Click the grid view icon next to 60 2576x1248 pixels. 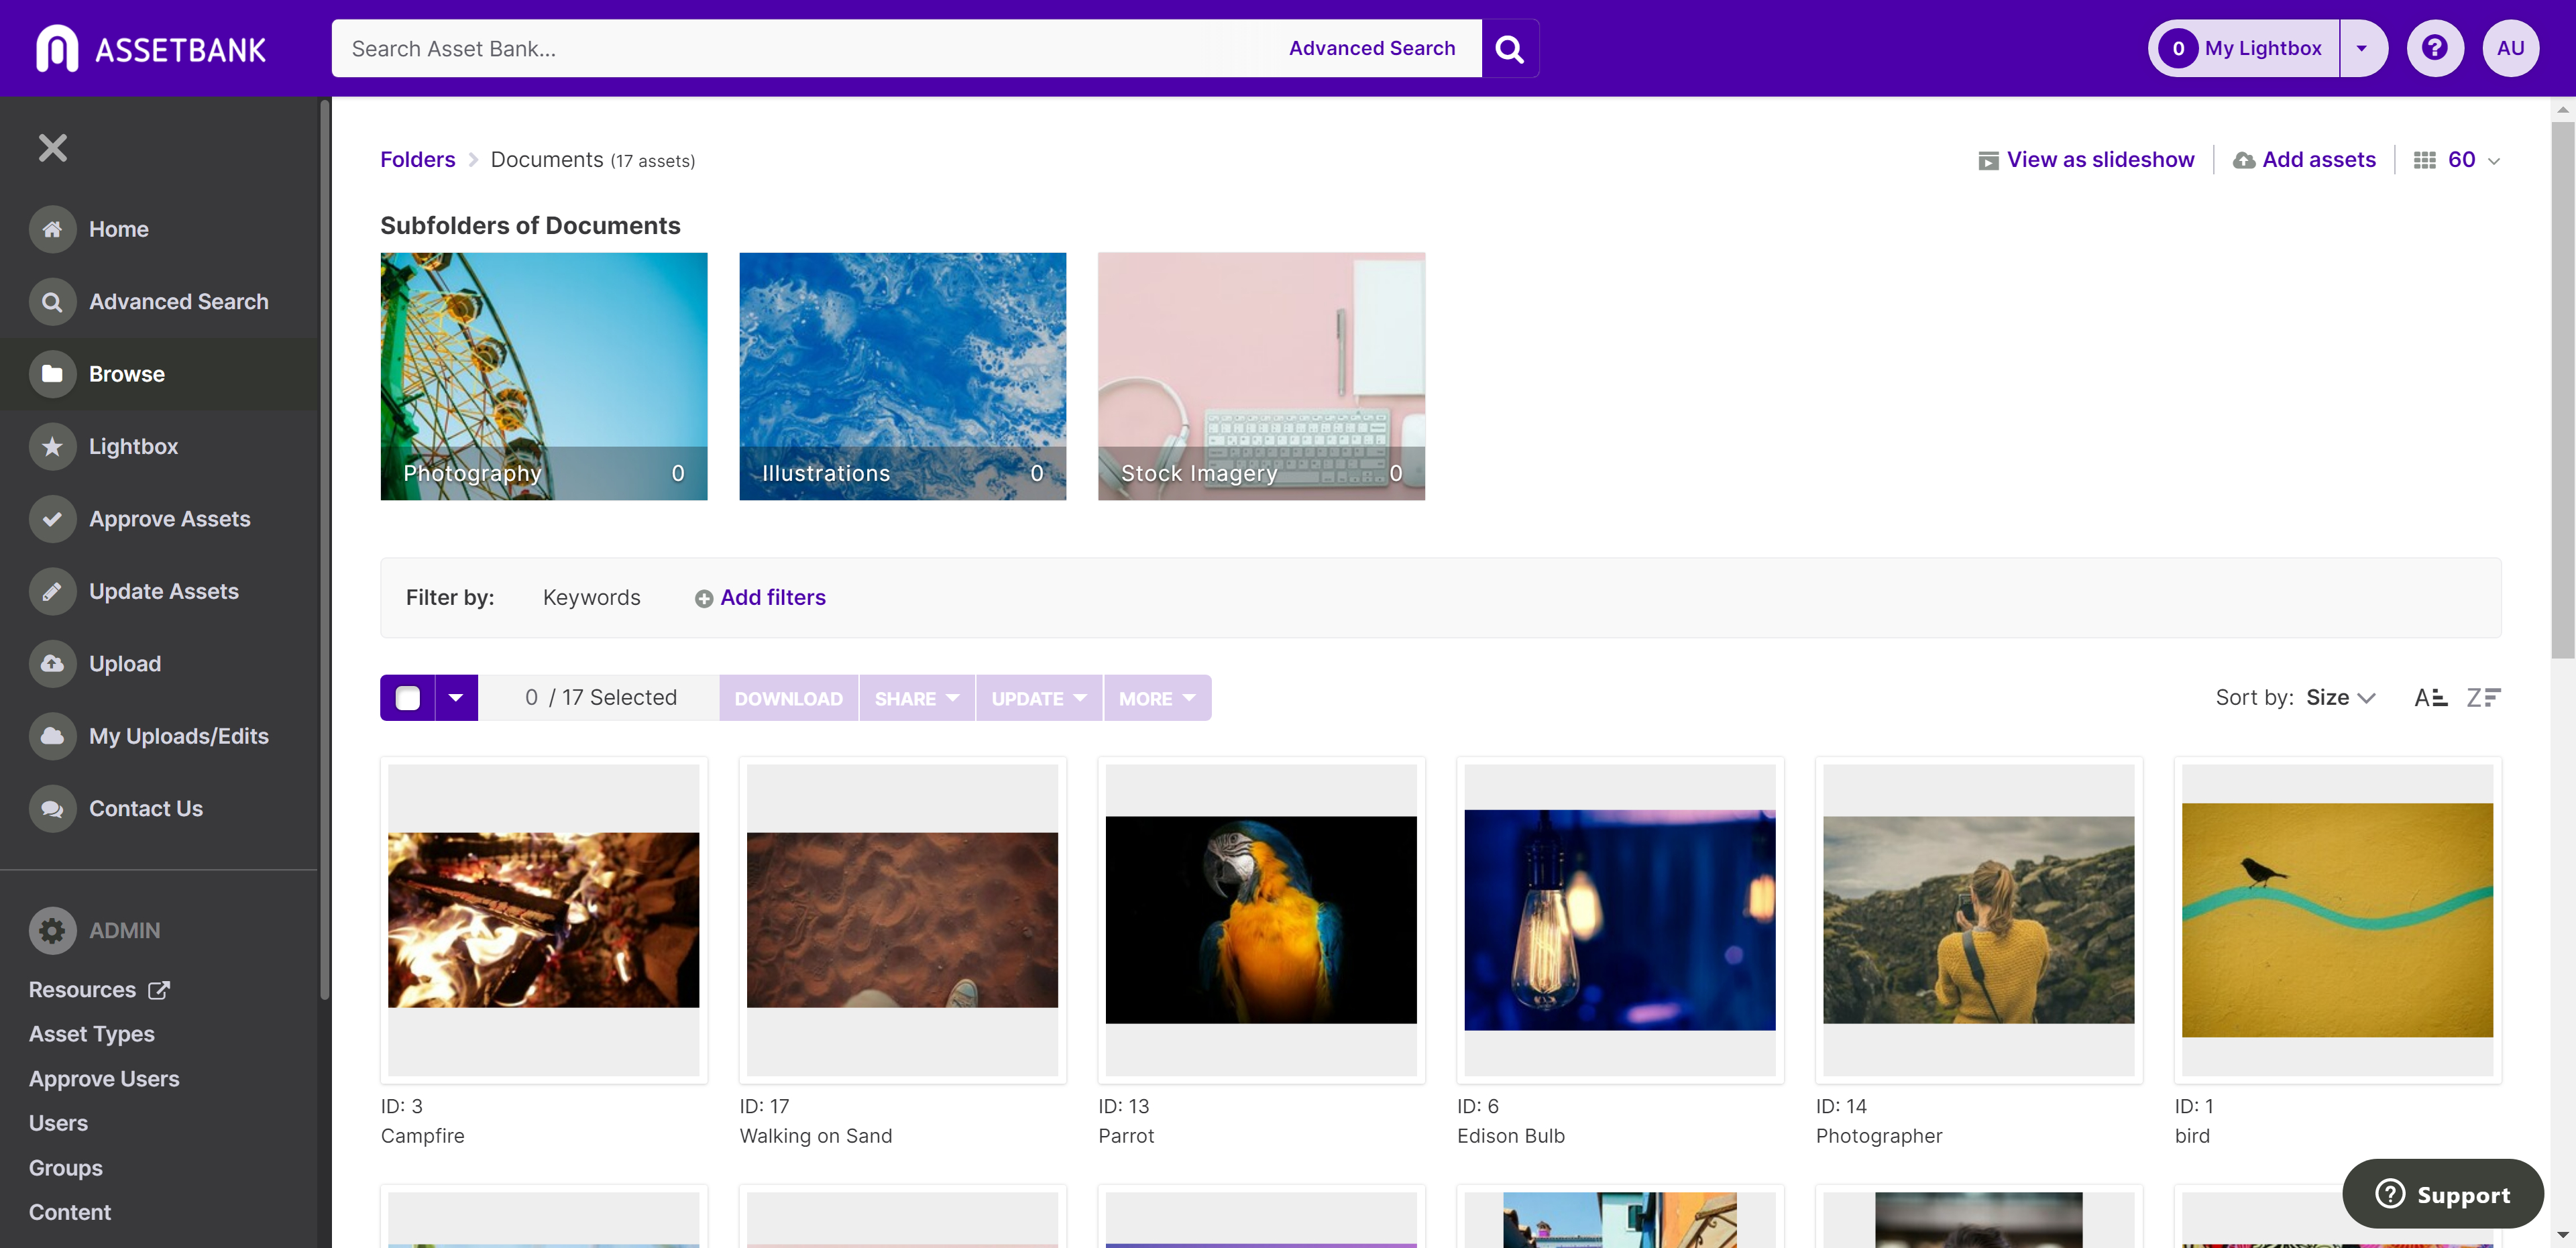[2425, 161]
